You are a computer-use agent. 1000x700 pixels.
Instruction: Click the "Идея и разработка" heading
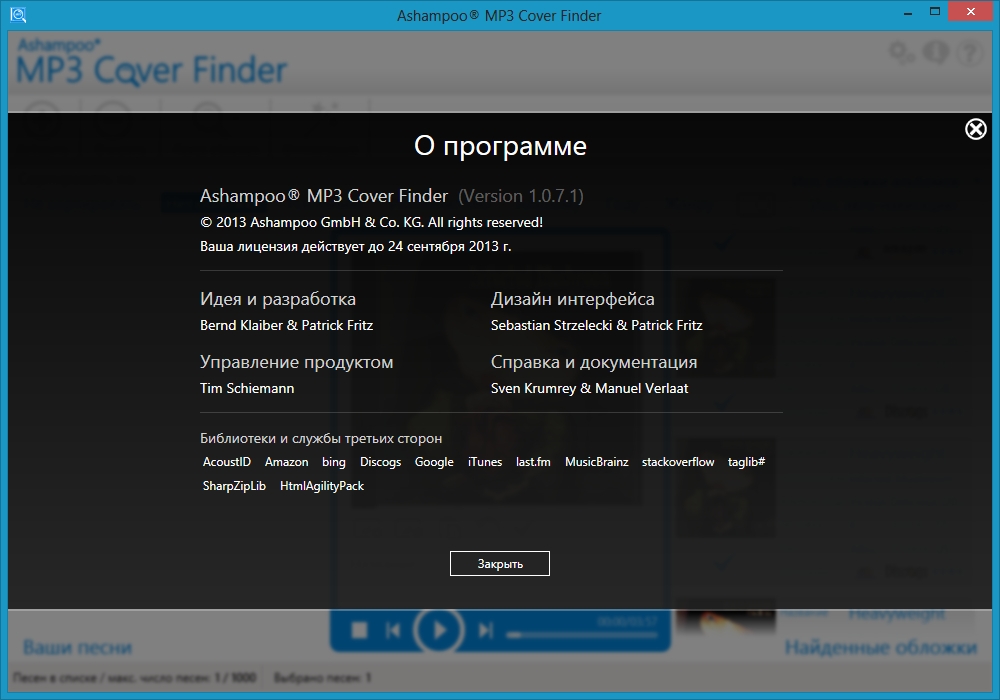278,299
